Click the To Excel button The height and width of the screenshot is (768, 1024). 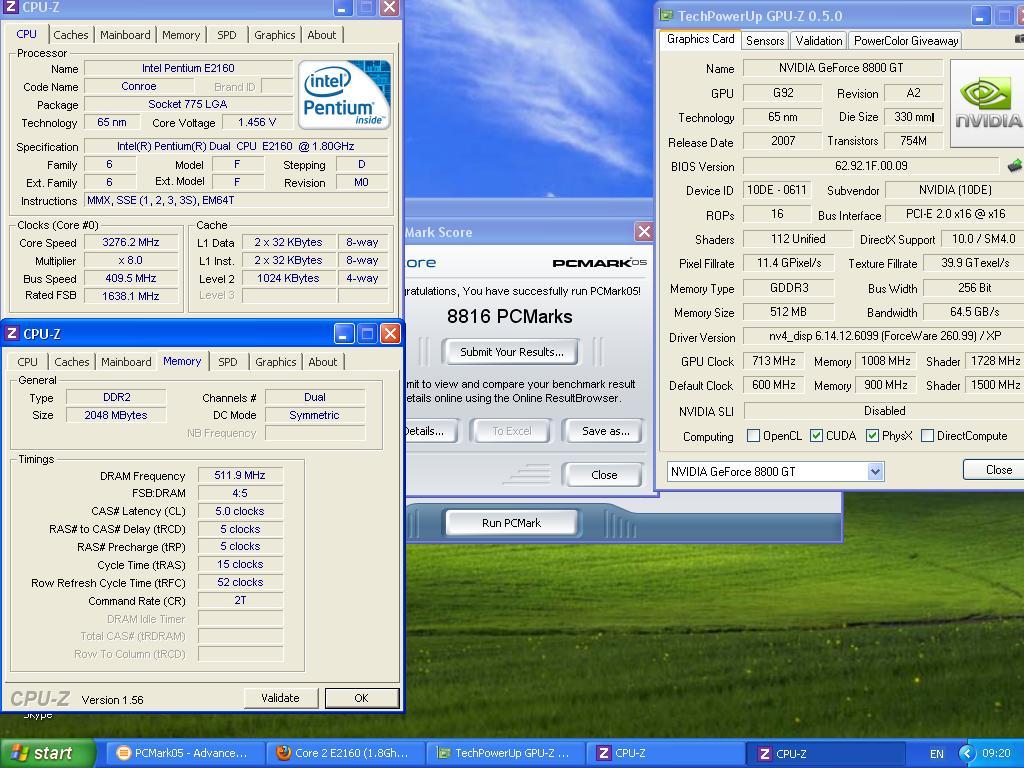[511, 431]
